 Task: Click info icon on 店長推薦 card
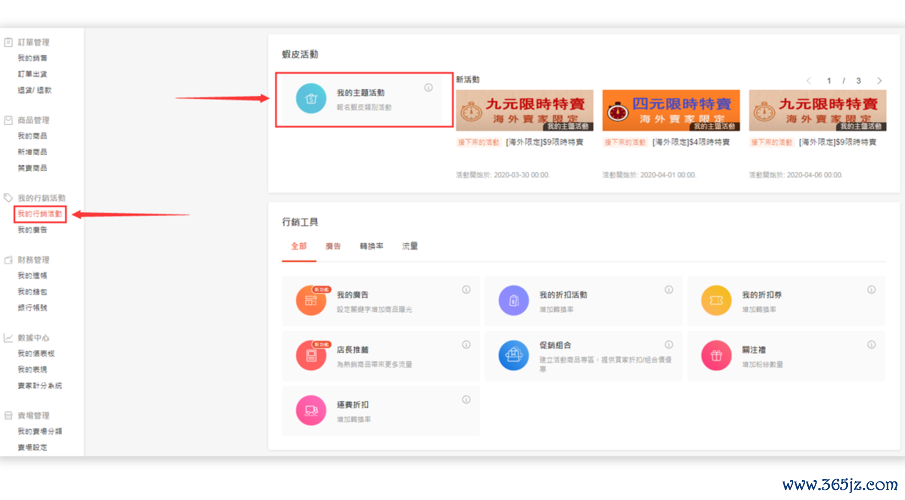click(466, 345)
